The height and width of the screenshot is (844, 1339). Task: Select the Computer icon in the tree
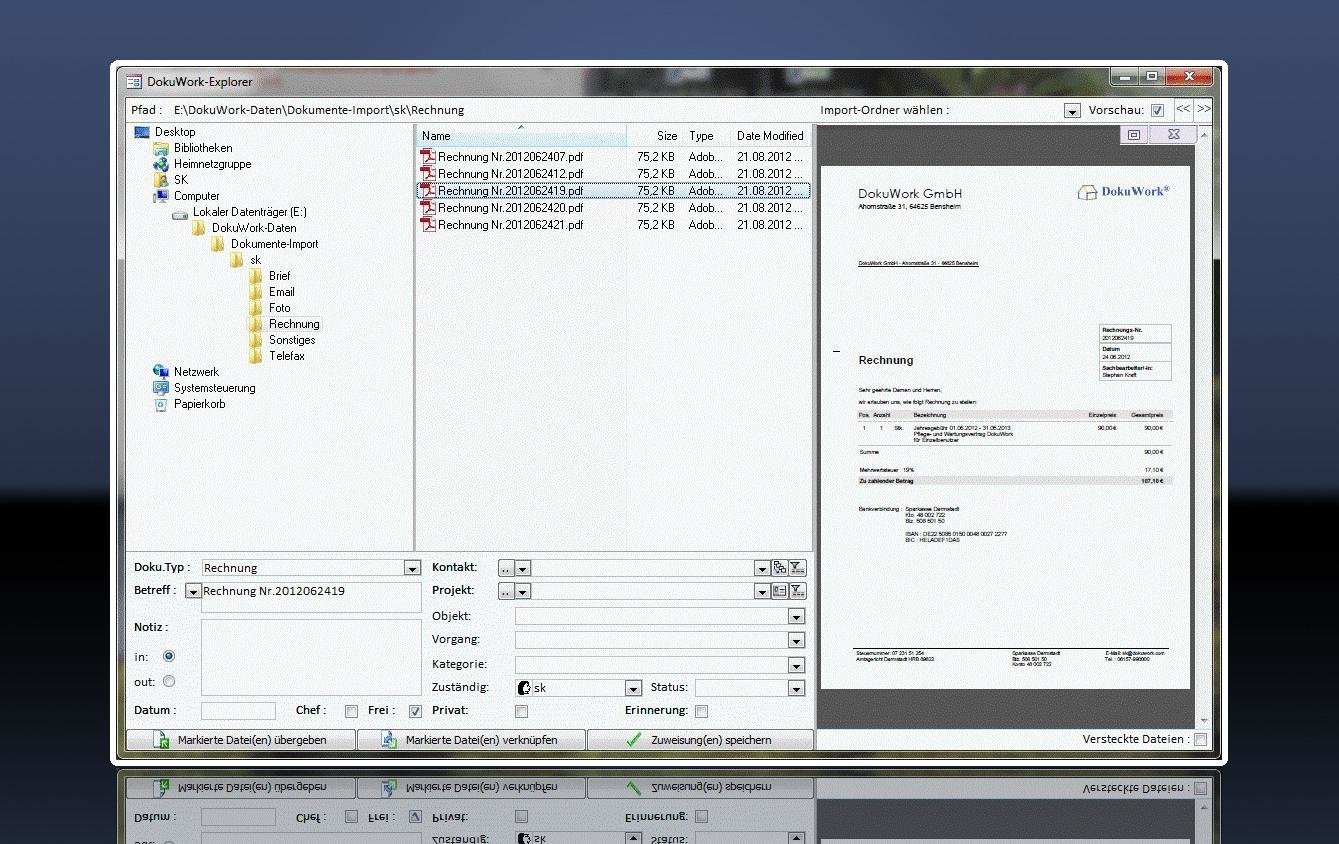point(161,196)
